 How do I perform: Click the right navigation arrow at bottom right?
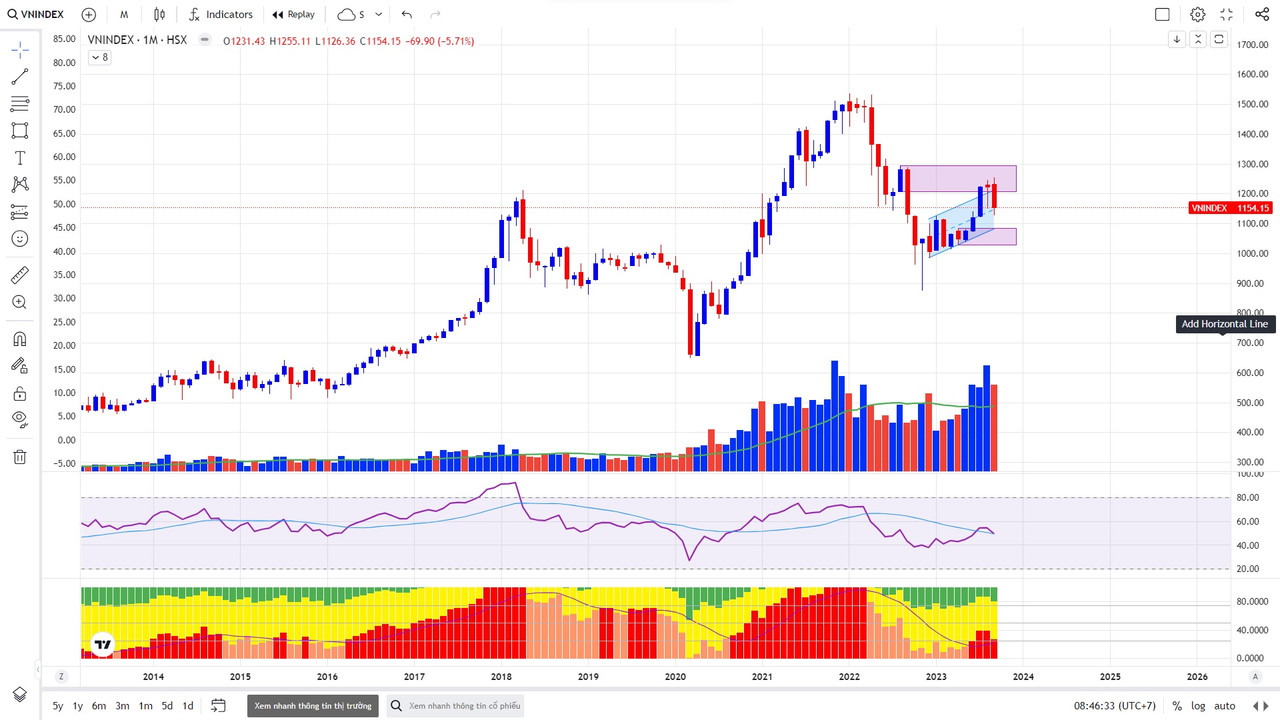click(x=1266, y=706)
